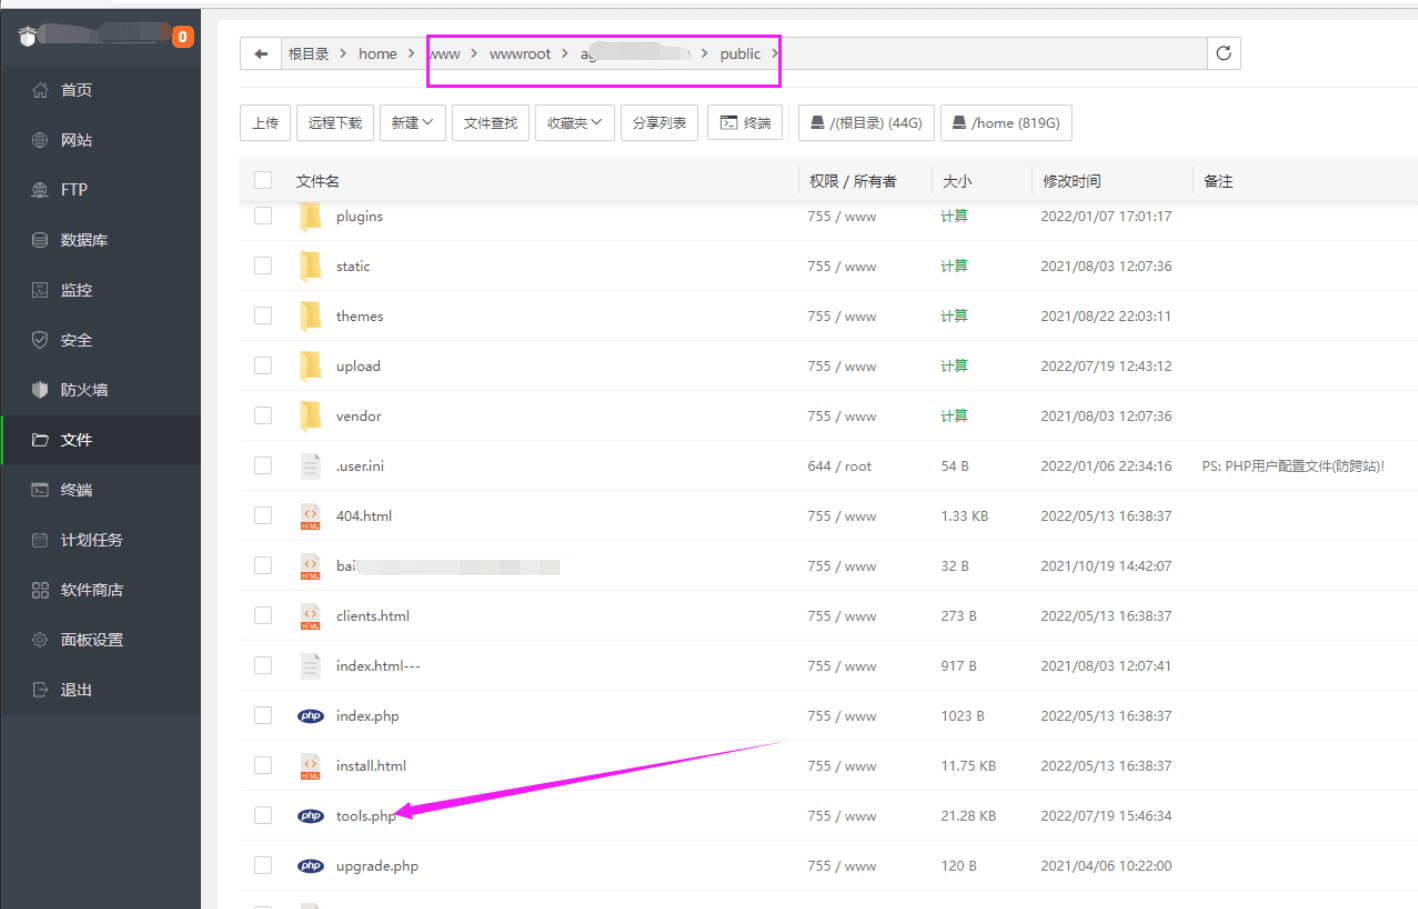Click the back arrow in path bar
Viewport: 1418px width, 909px height.
click(261, 54)
